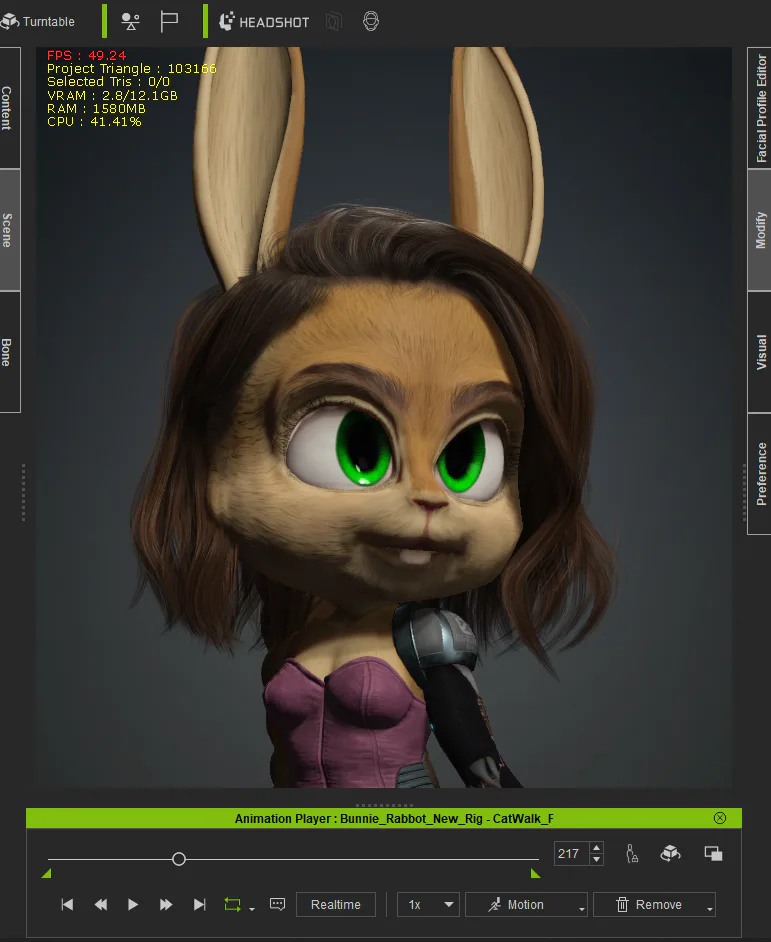Open the Remove dropdown arrow
The image size is (771, 942).
point(710,909)
